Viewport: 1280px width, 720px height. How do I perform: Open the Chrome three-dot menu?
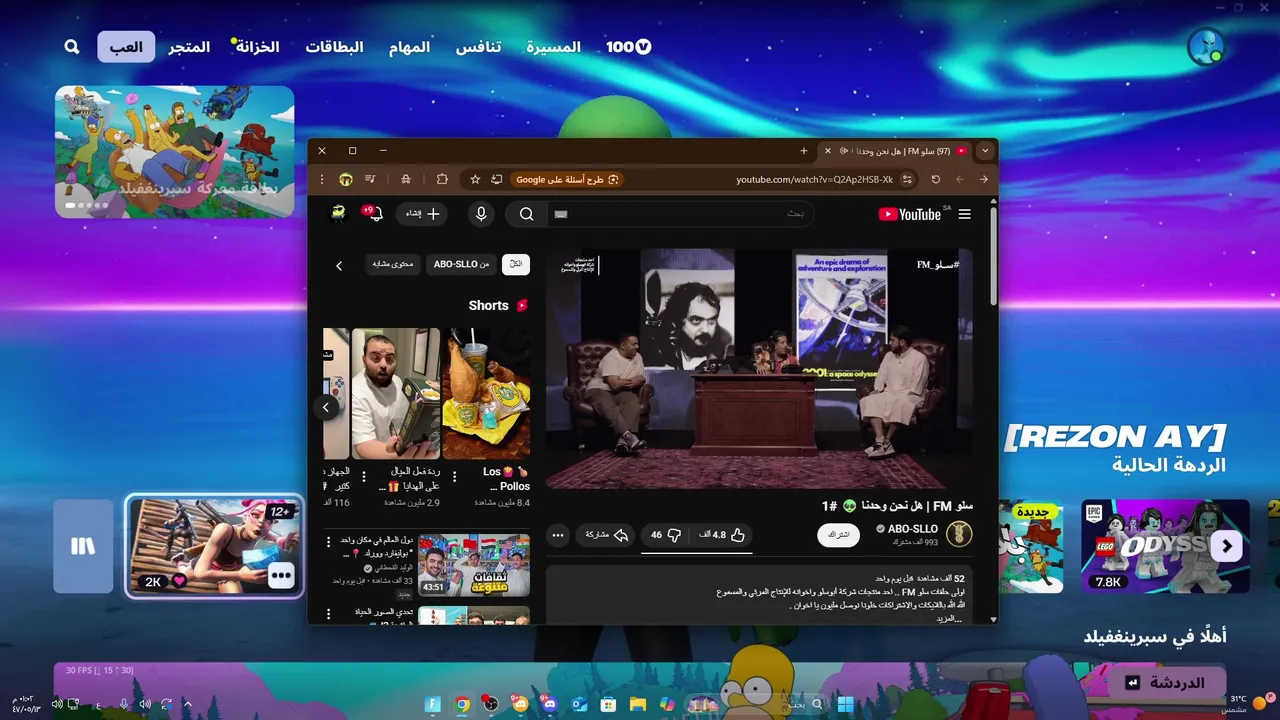click(x=322, y=179)
